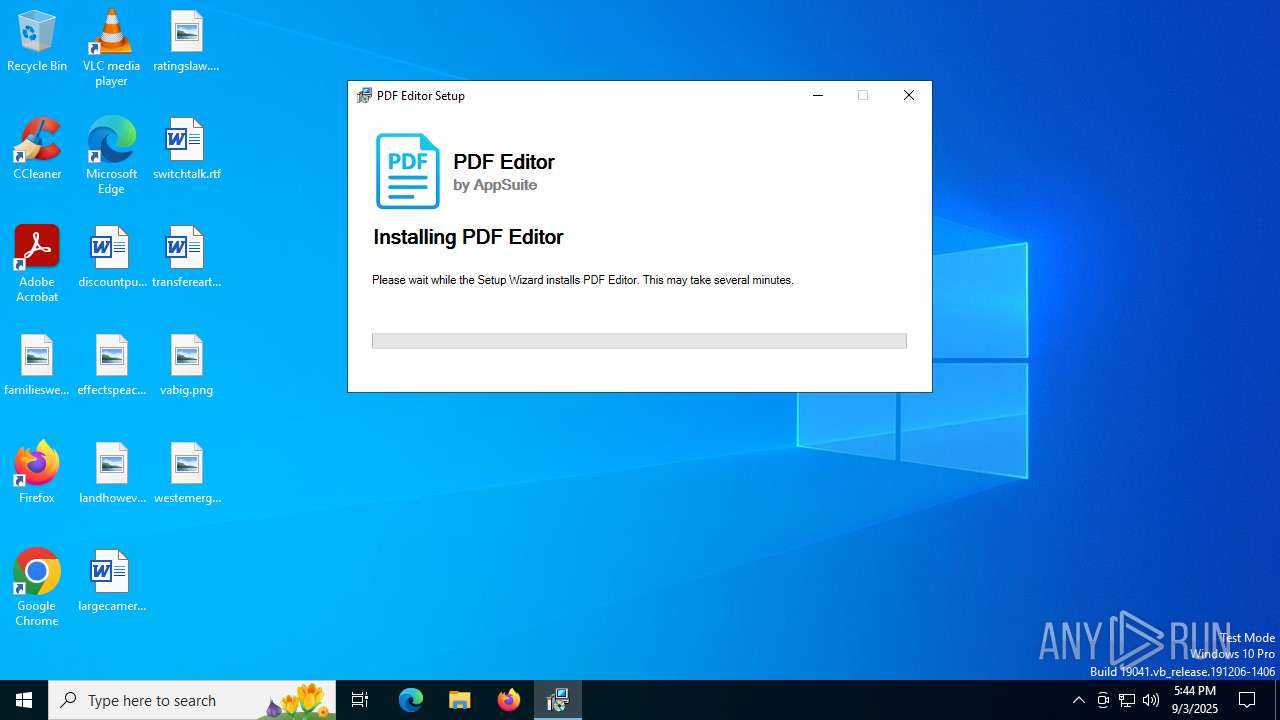Select the effectspeac image file
1280x720 pixels.
[111, 366]
